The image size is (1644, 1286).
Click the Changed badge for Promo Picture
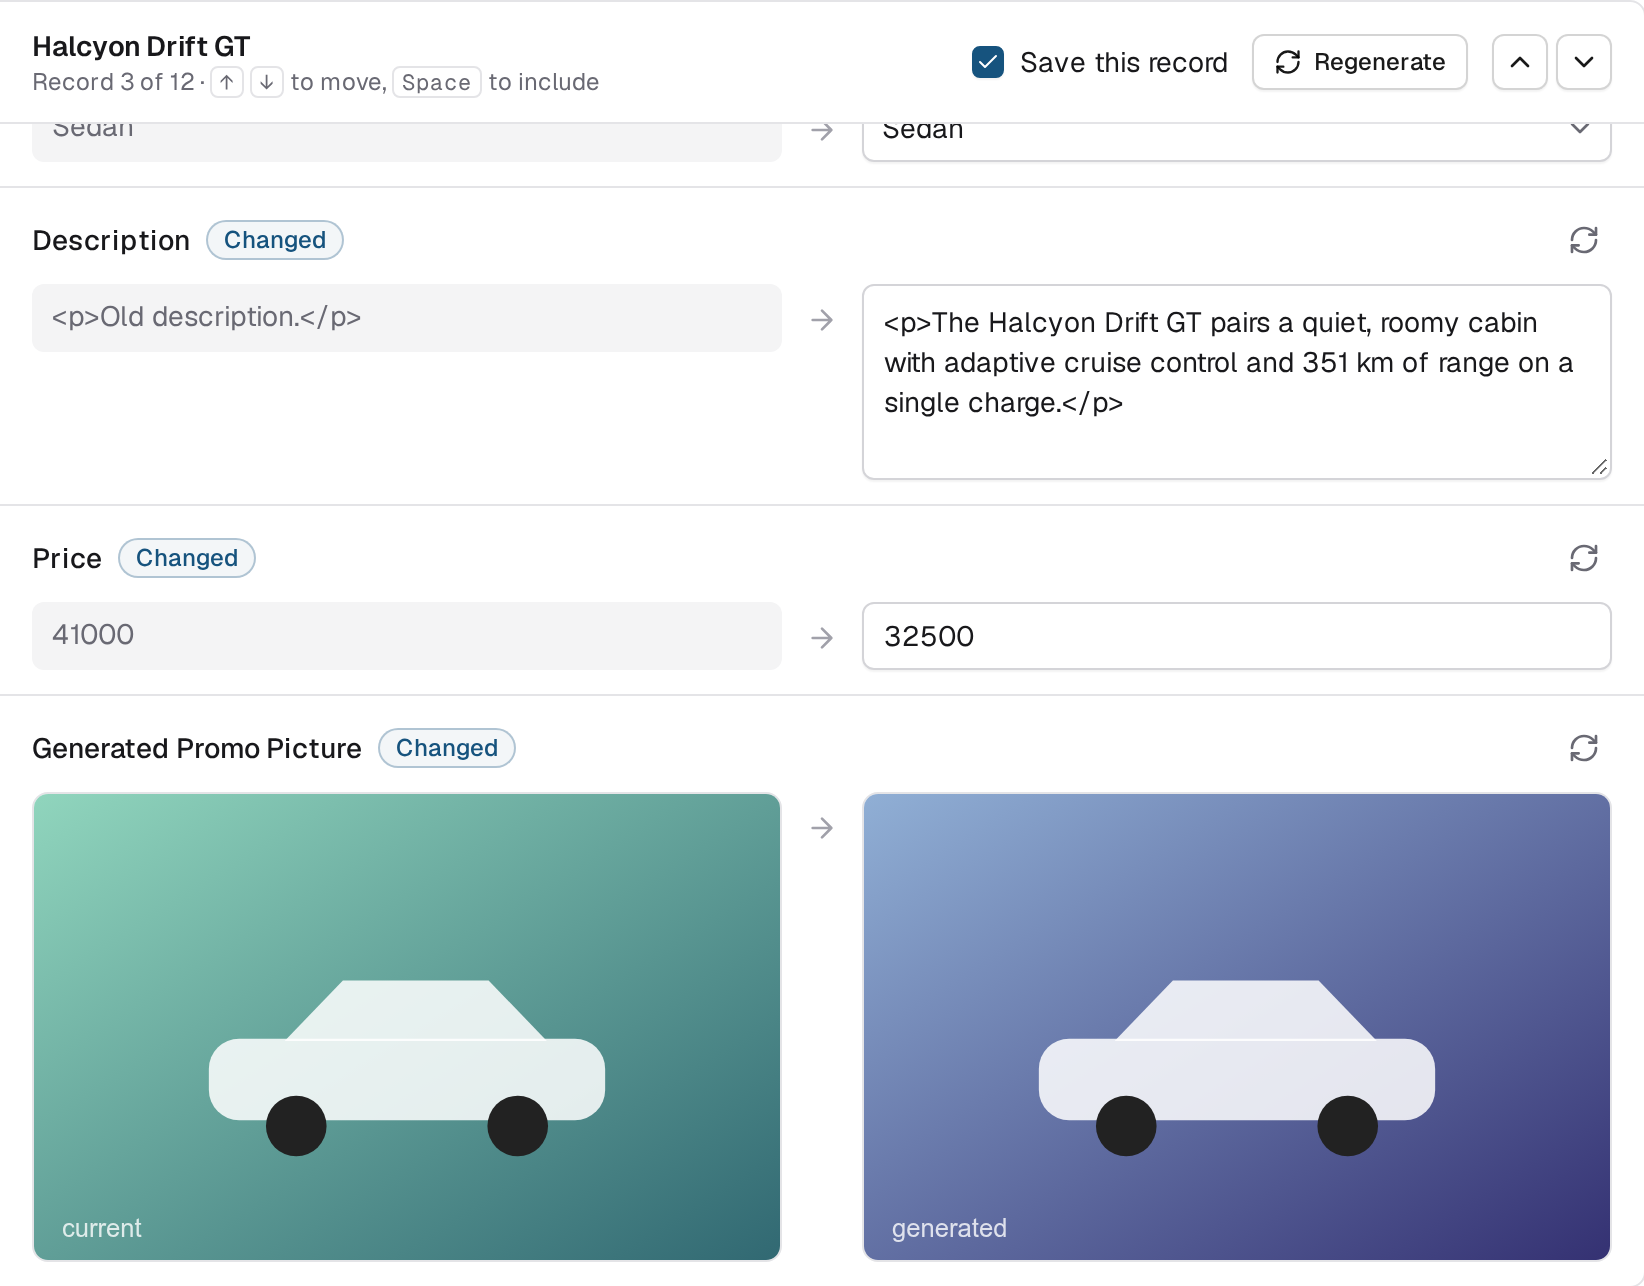(447, 748)
